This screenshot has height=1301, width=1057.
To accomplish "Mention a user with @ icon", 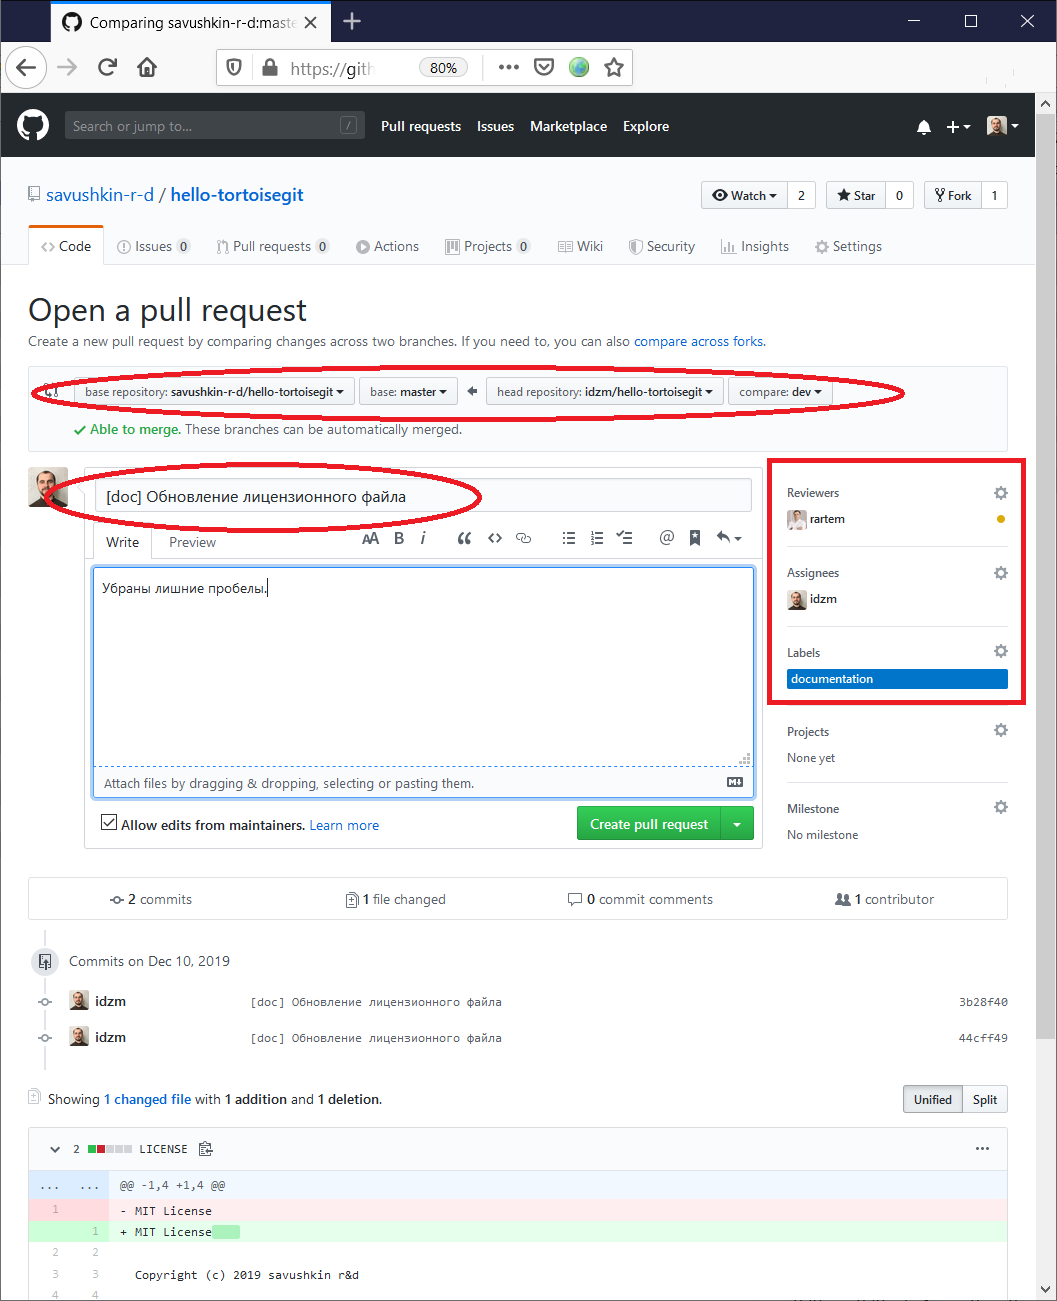I will tap(667, 538).
